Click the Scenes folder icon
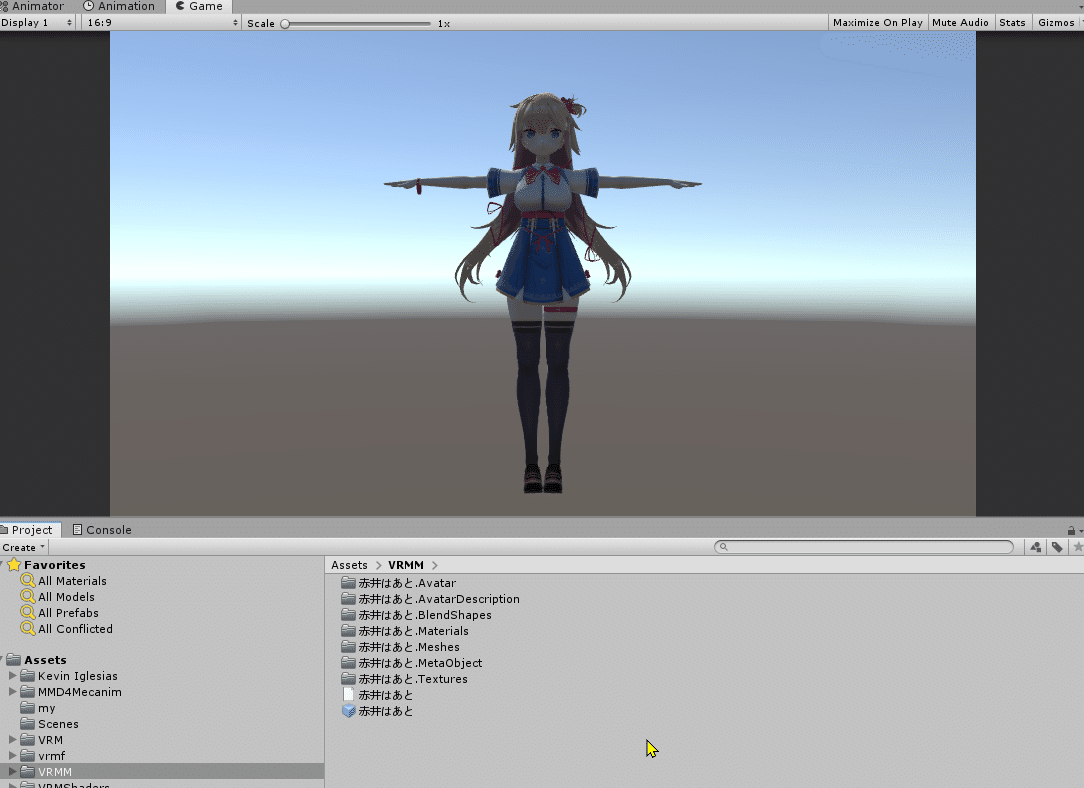 coord(28,723)
